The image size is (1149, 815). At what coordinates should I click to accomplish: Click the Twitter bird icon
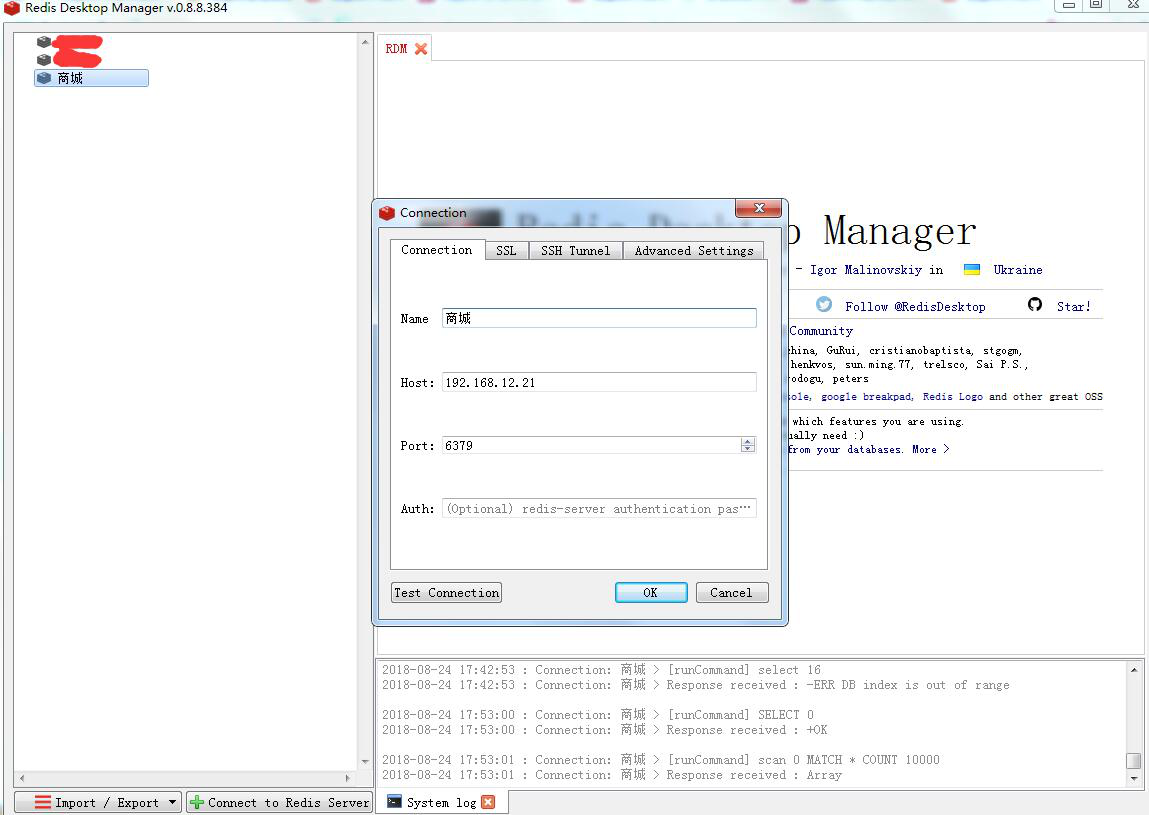824,305
